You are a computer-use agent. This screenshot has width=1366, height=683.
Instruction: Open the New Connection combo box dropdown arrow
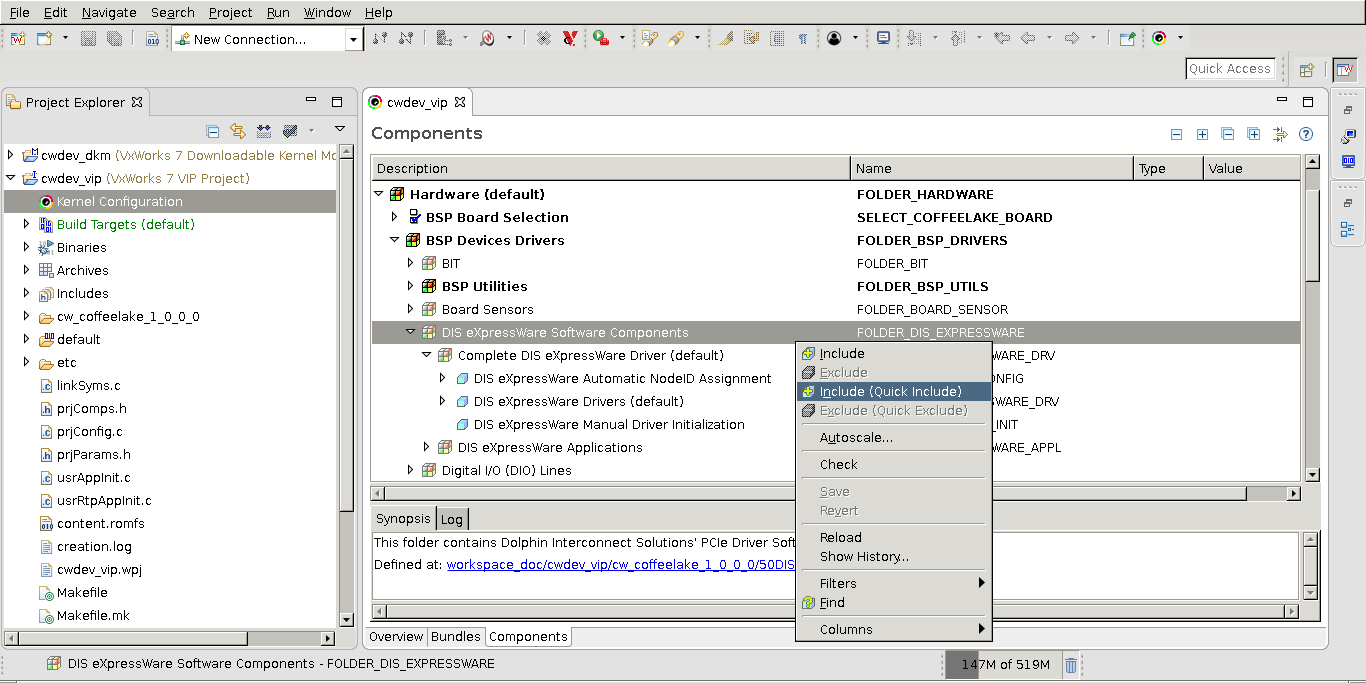point(354,39)
